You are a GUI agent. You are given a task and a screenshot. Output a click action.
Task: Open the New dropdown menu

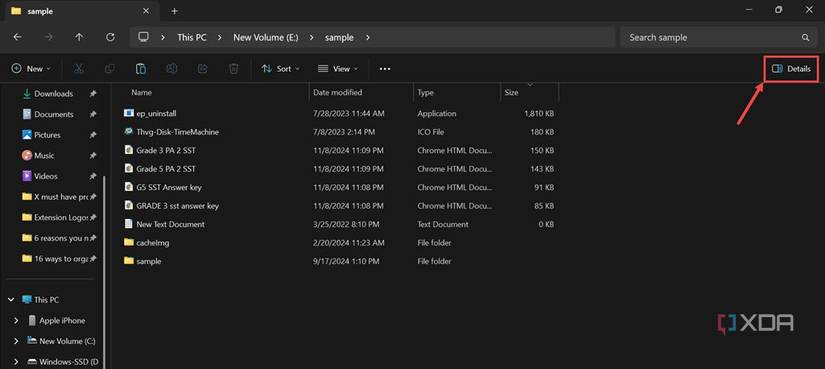(x=31, y=68)
